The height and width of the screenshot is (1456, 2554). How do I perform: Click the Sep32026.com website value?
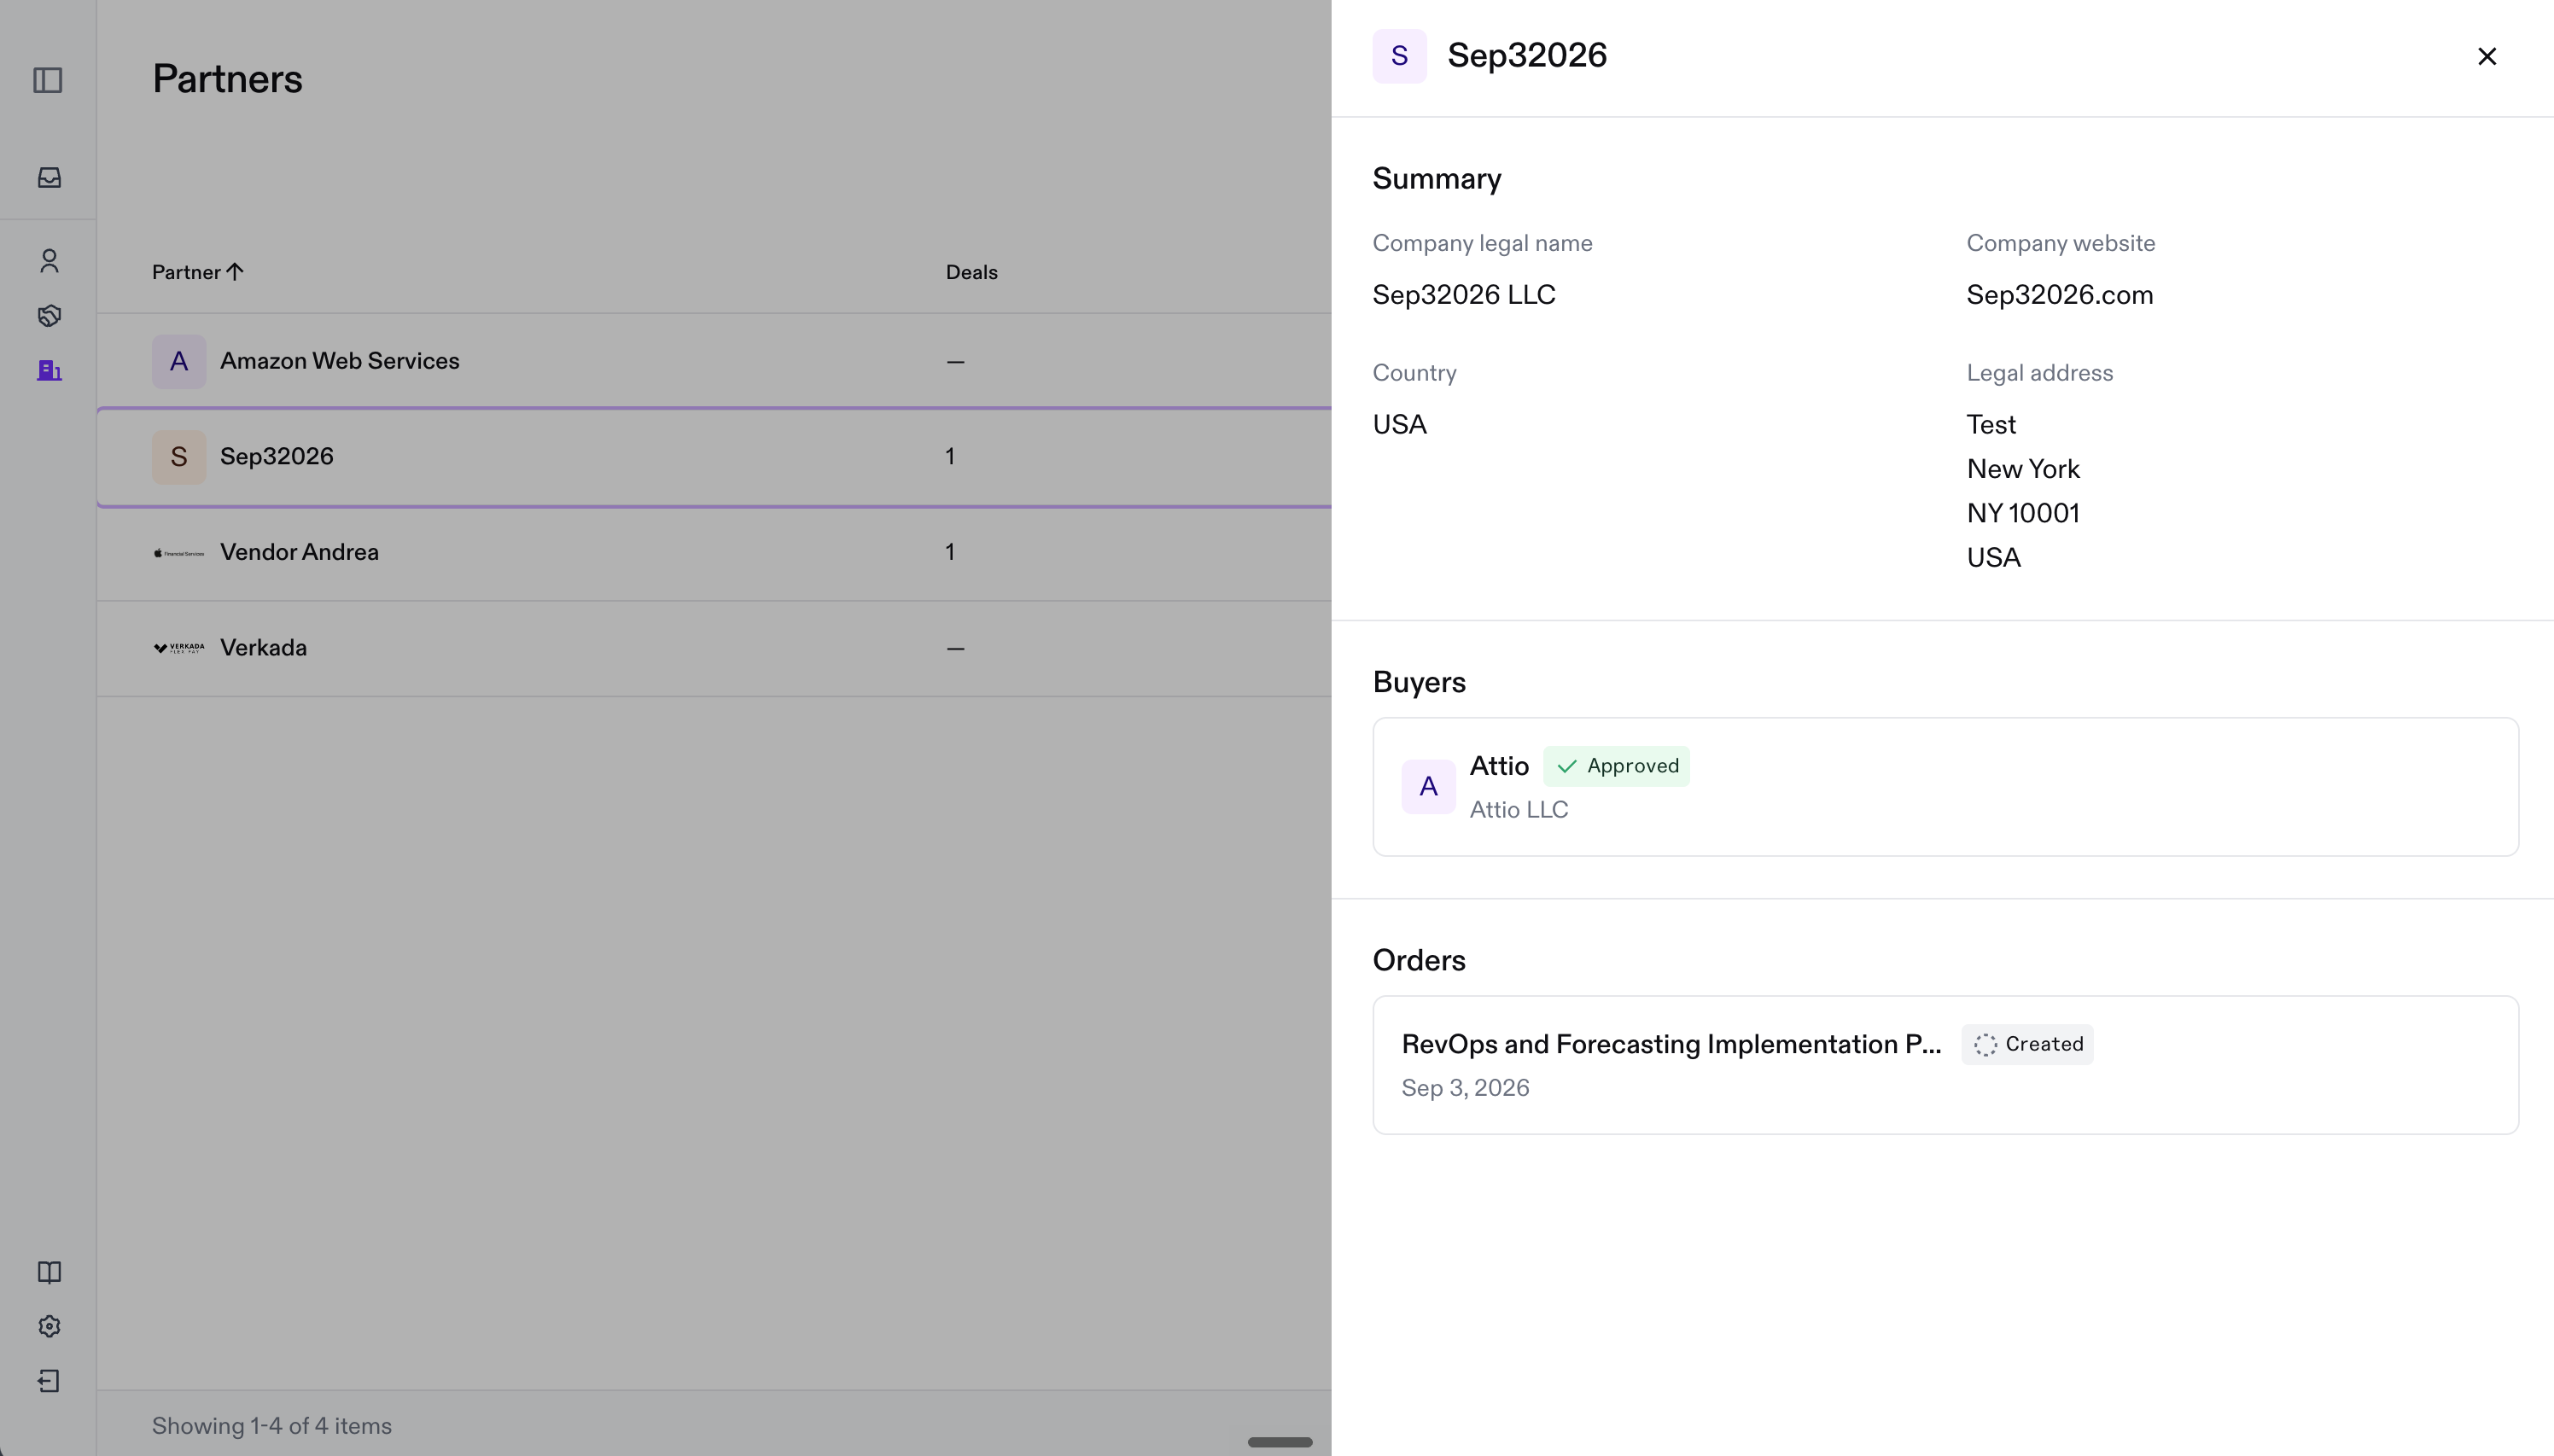2060,295
